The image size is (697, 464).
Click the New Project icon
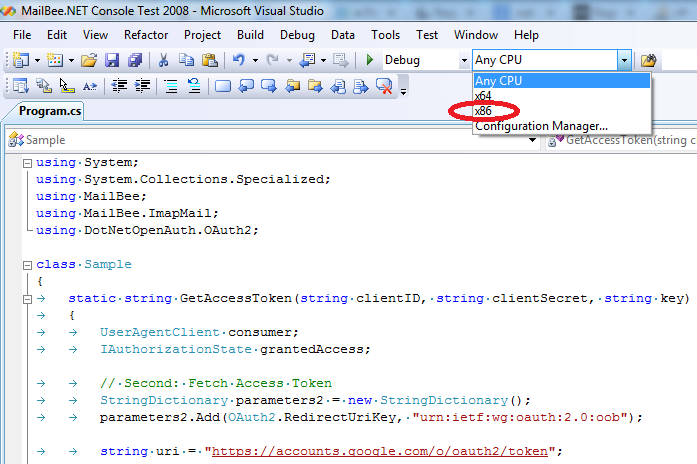pos(21,61)
